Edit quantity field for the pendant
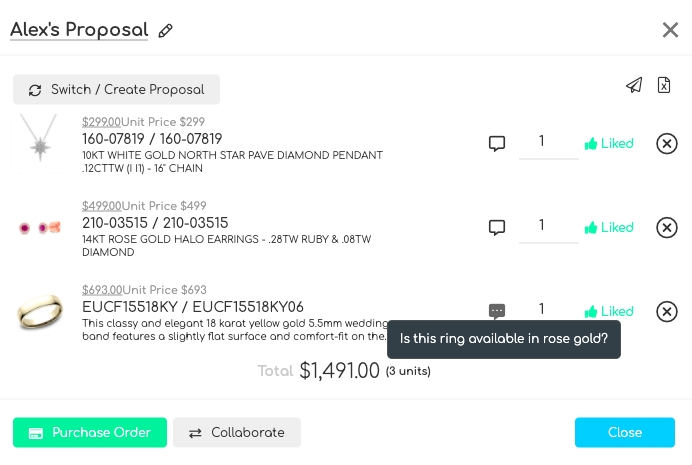The height and width of the screenshot is (465, 692). [x=549, y=142]
